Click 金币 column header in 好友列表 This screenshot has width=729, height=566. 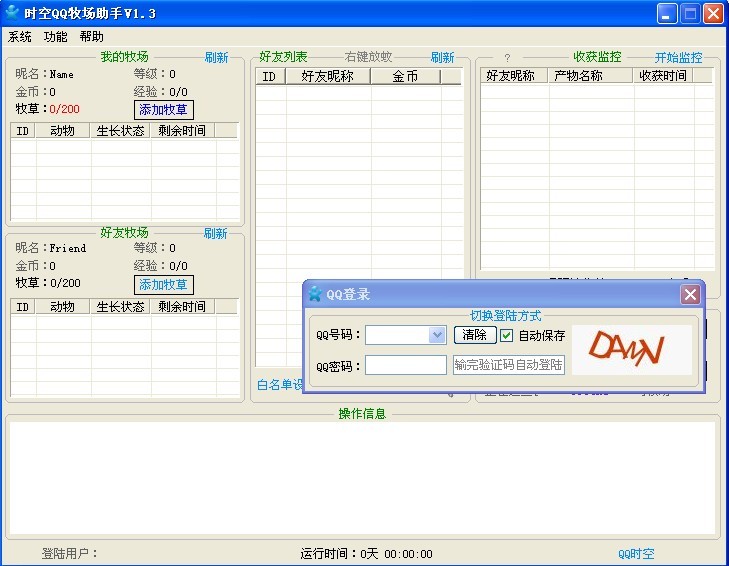(x=405, y=76)
